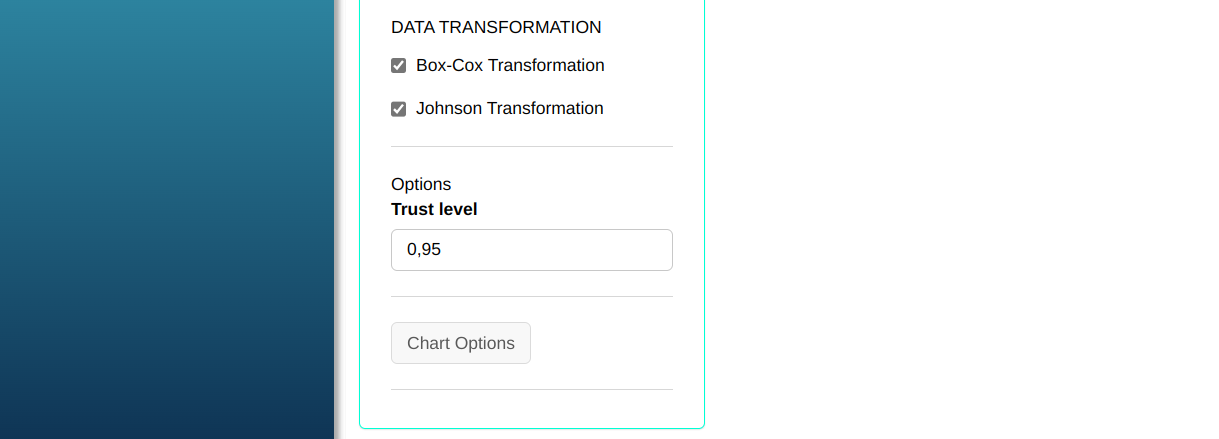This screenshot has width=1219, height=439.
Task: Click the "Johnson Transformation" label text
Action: 509,109
